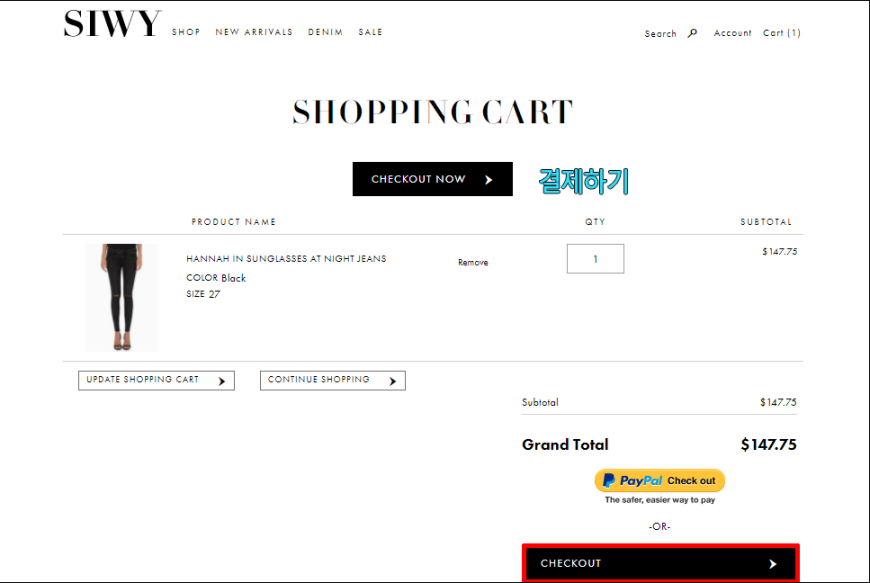Click the Grand Total amount $147.75
Screen dimensions: 870x583
(768, 445)
